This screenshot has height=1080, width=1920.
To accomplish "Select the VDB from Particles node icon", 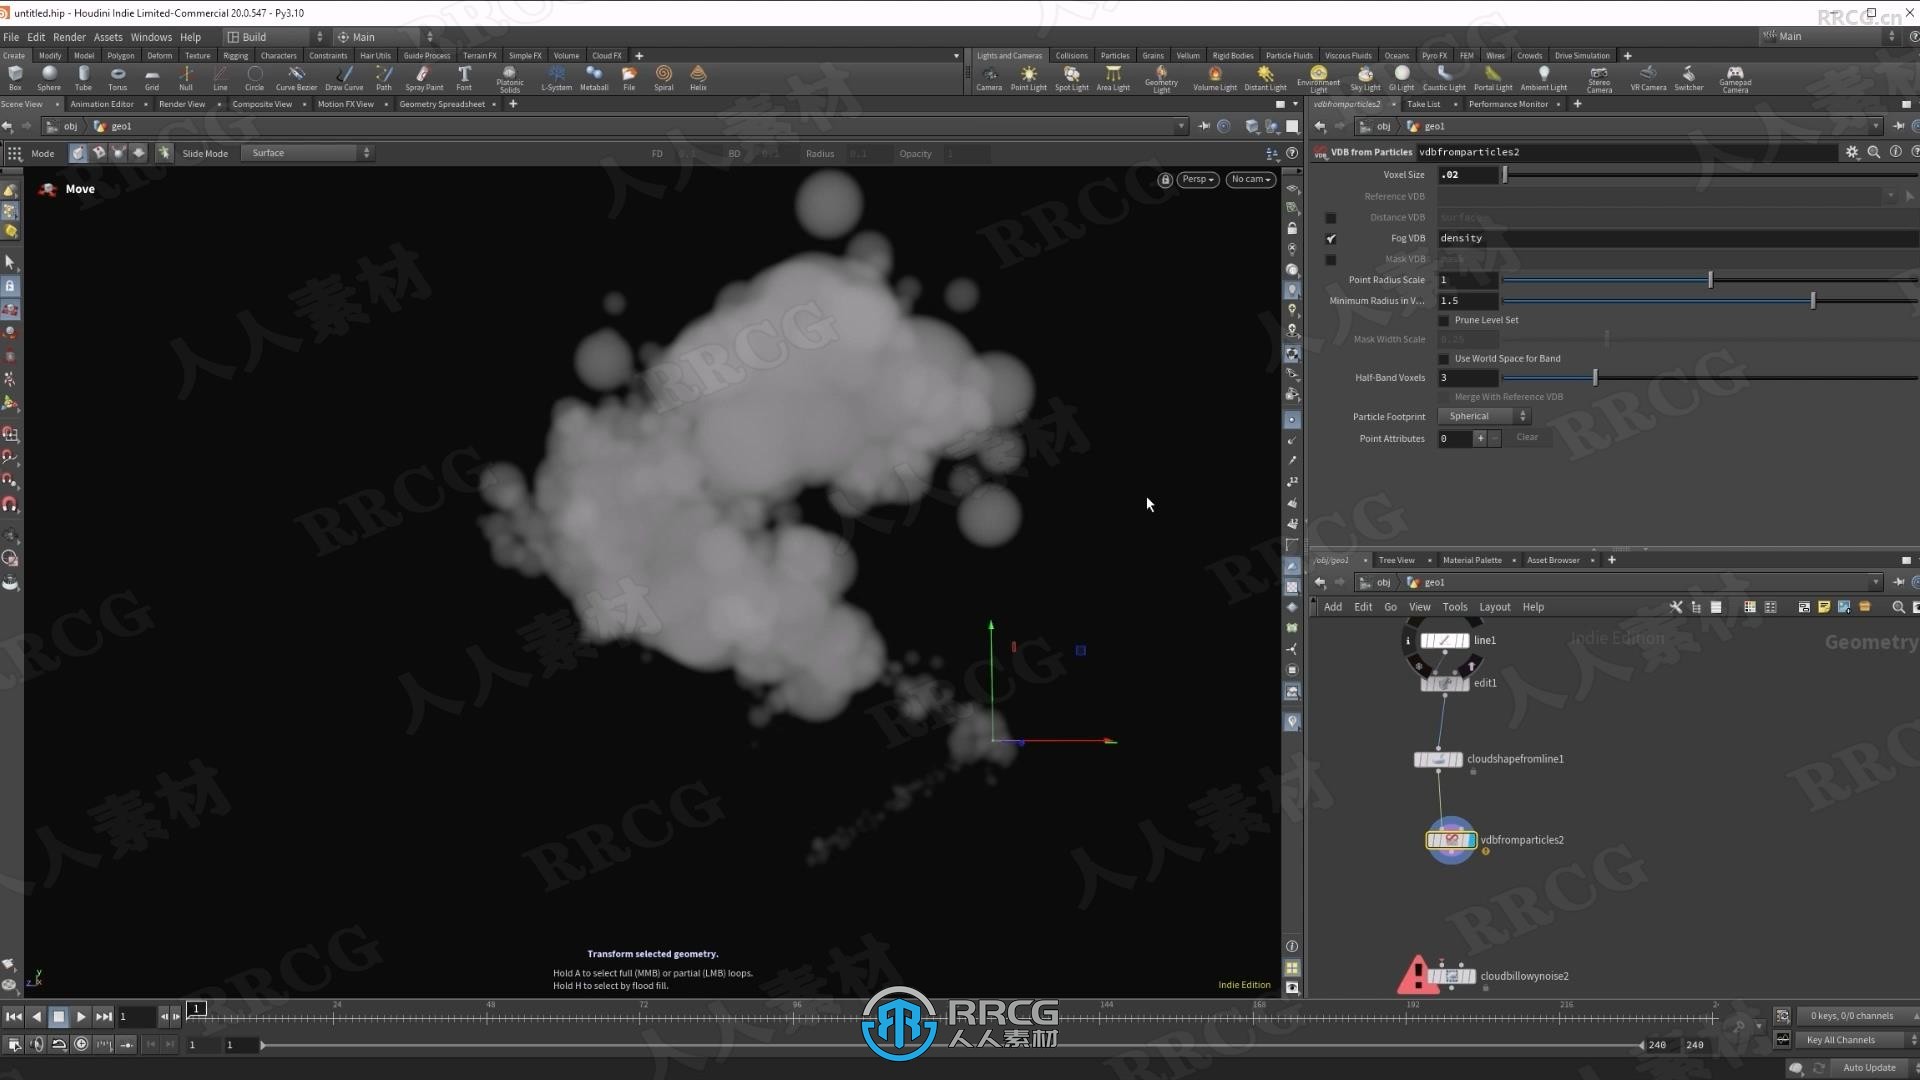I will click(x=1449, y=839).
